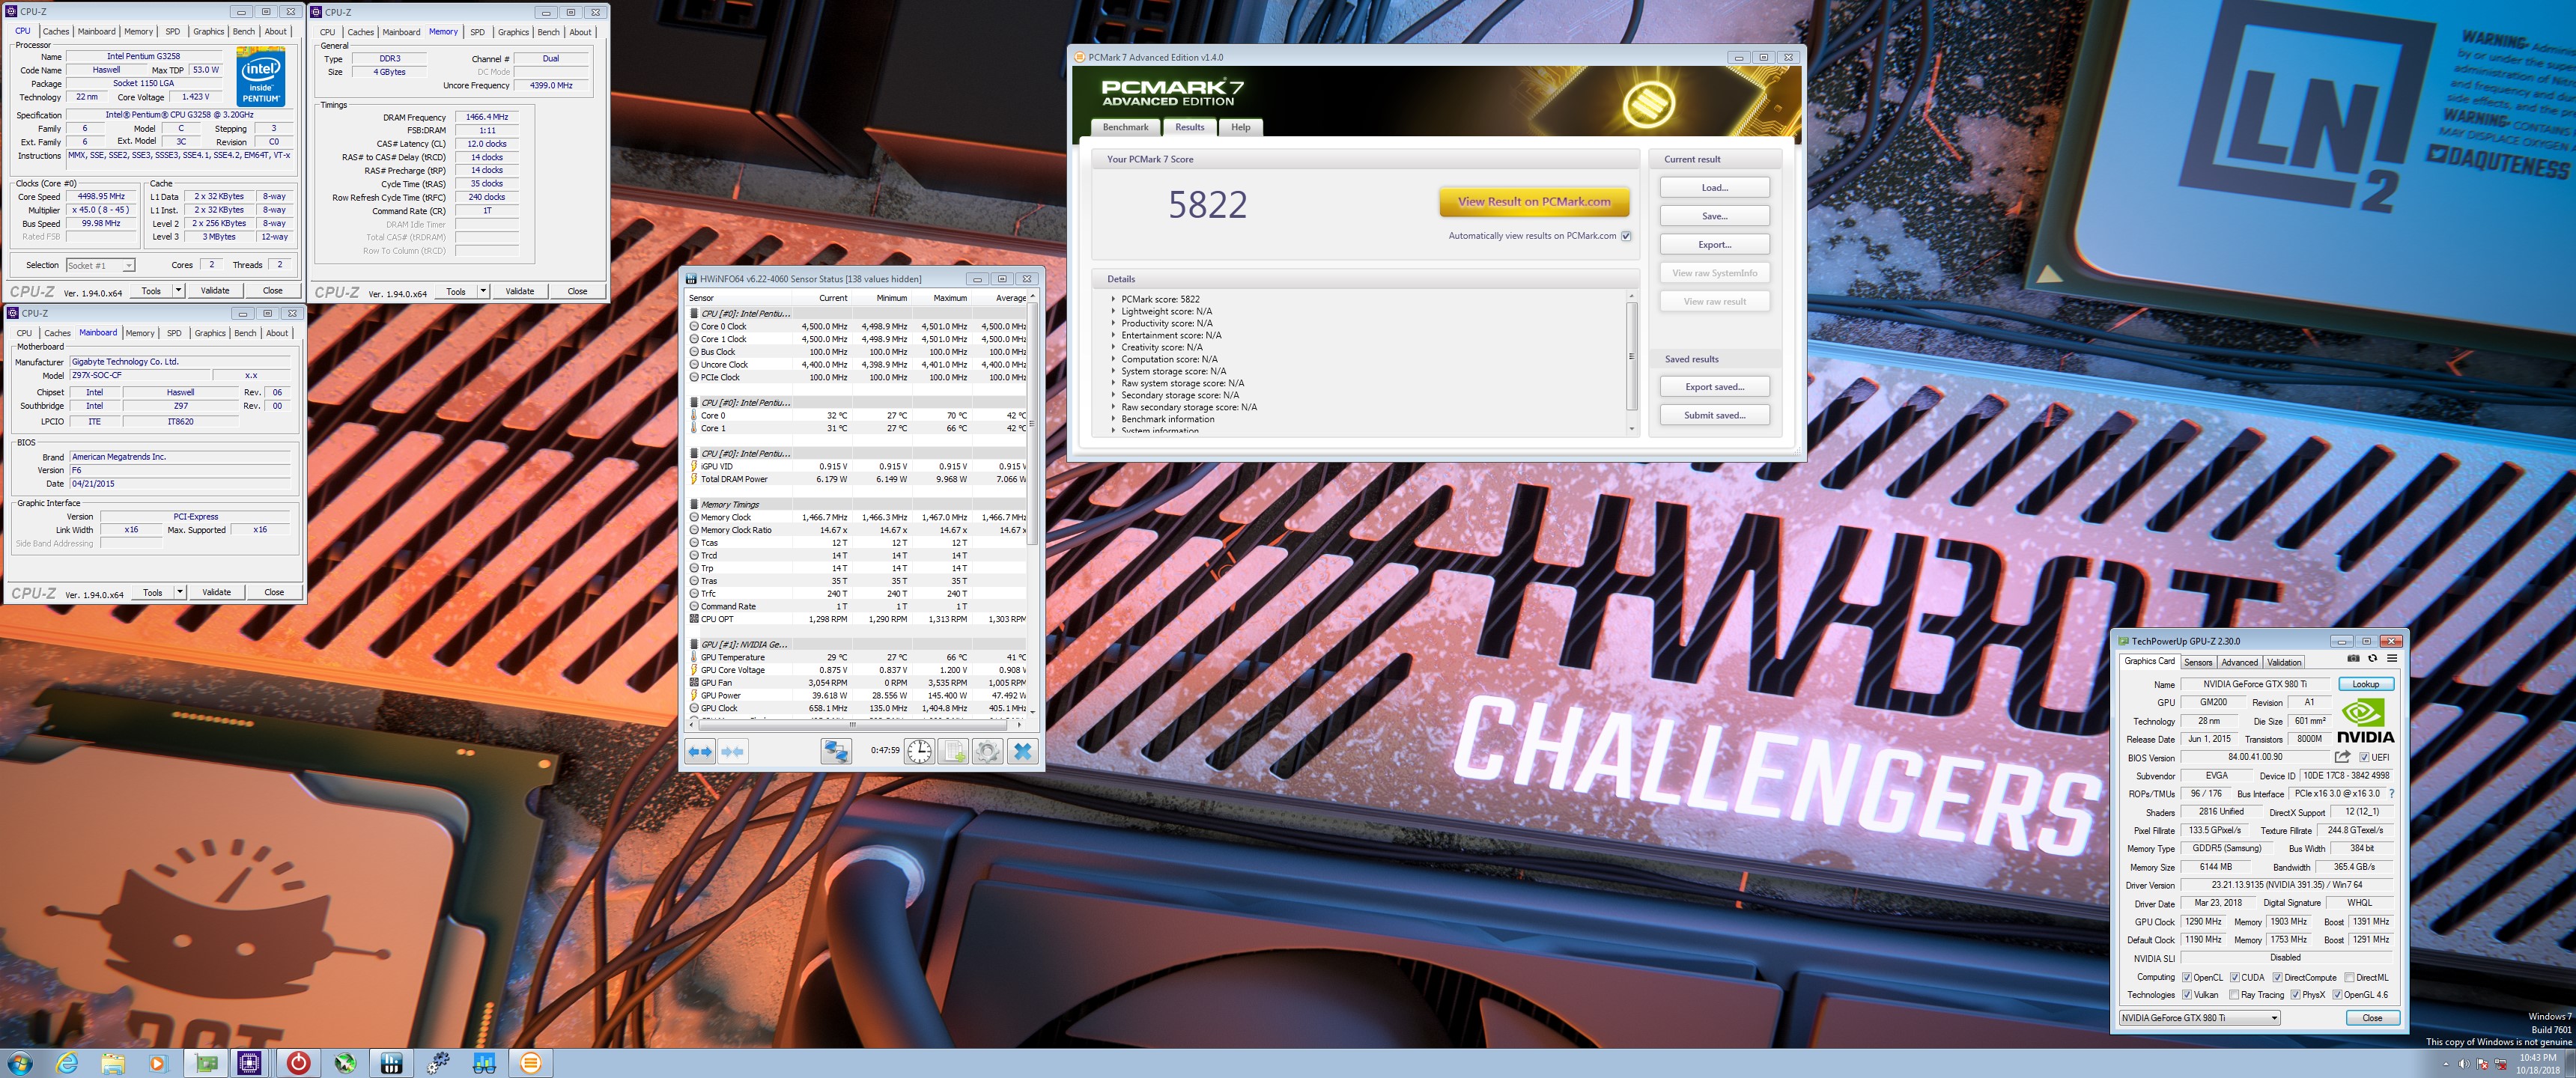
Task: Open Help tab in PCMark 7
Action: coord(1240,127)
